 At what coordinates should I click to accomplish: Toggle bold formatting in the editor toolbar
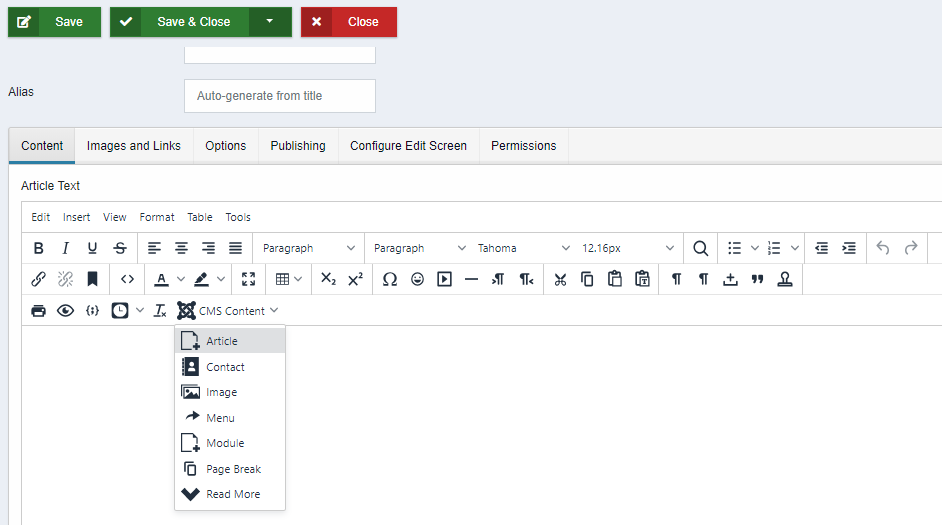[x=39, y=248]
